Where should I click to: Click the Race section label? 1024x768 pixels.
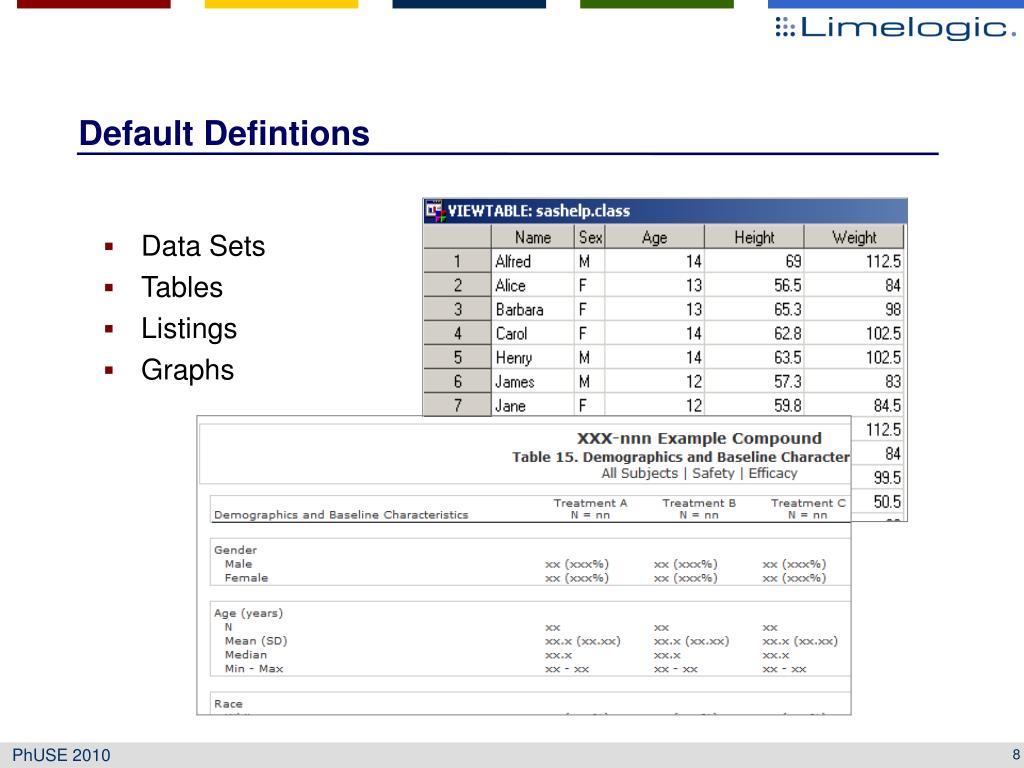coord(228,704)
